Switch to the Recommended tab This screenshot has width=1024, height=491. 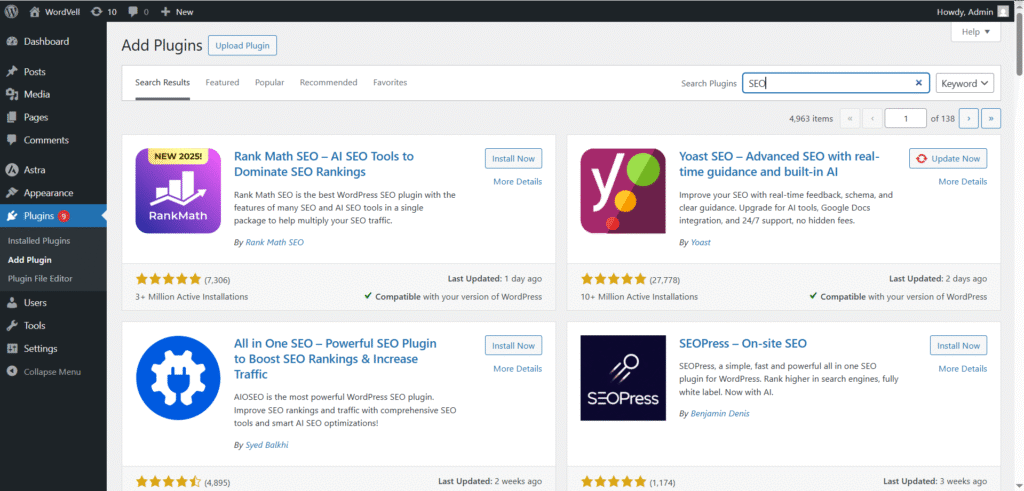click(x=328, y=82)
